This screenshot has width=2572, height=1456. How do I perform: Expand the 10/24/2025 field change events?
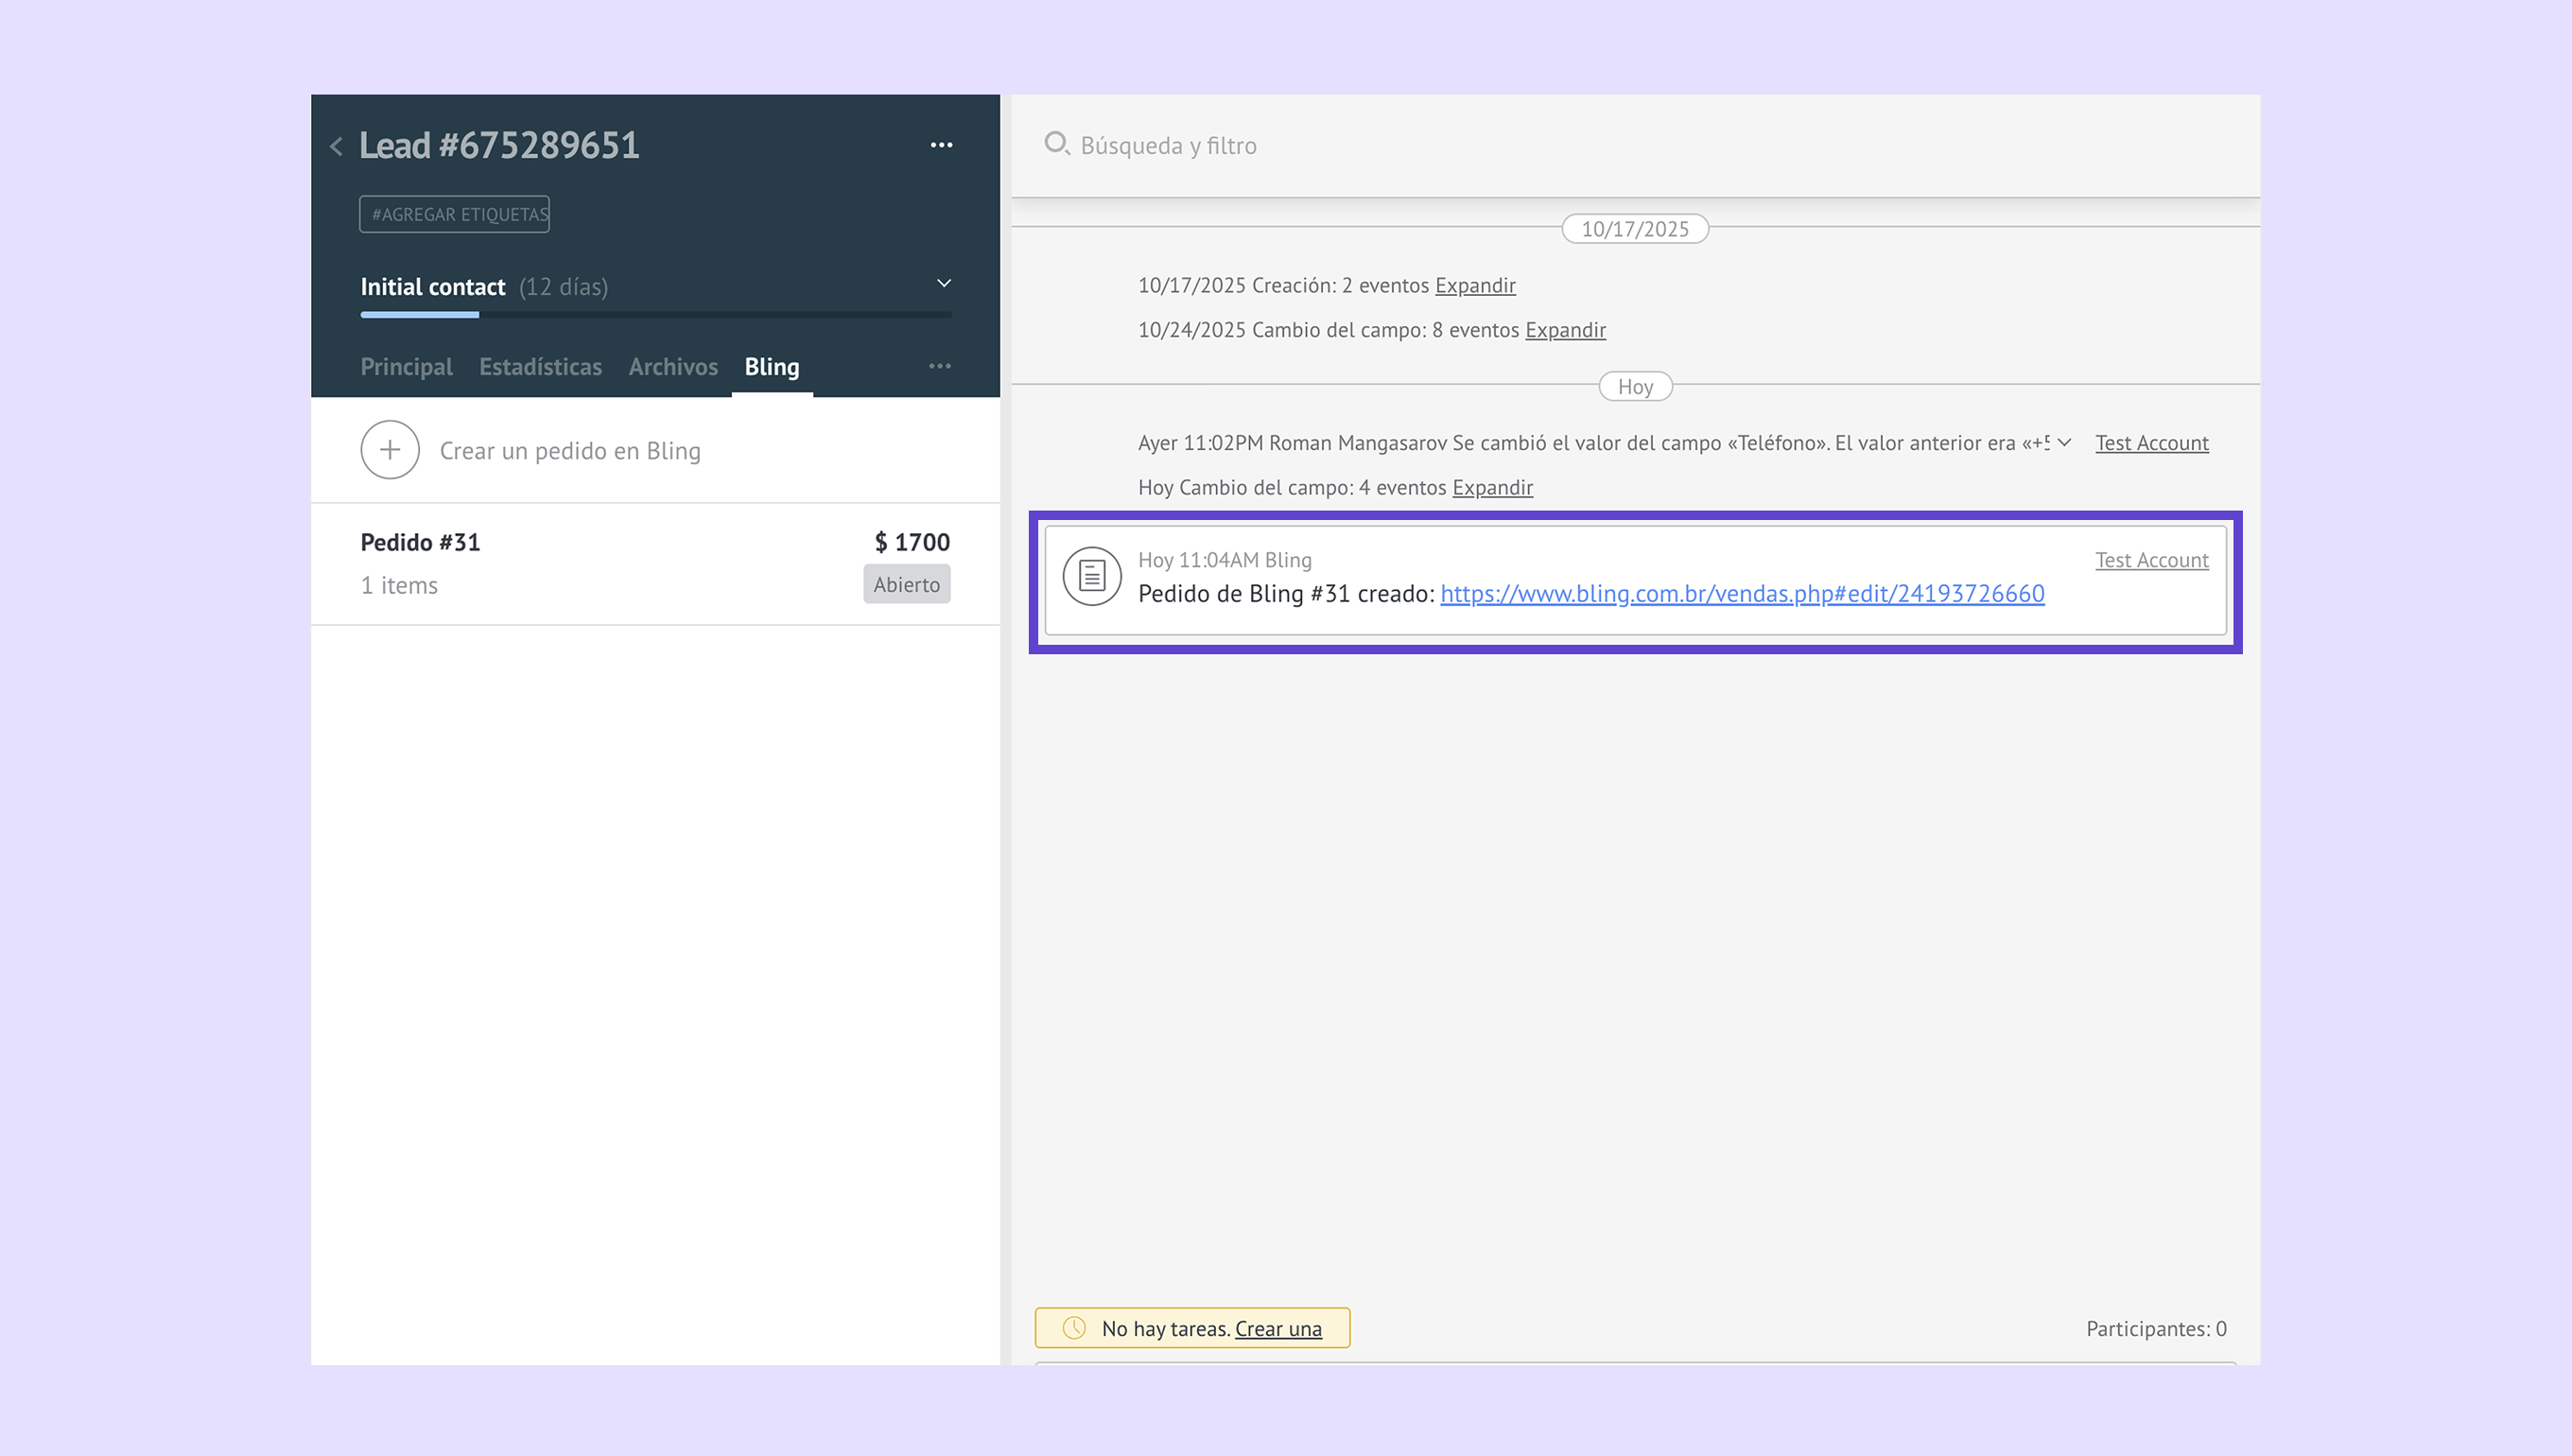(x=1565, y=330)
